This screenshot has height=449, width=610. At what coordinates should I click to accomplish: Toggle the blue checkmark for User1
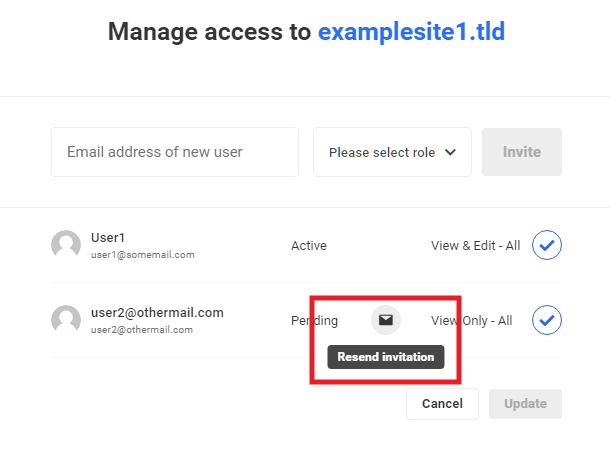[546, 245]
